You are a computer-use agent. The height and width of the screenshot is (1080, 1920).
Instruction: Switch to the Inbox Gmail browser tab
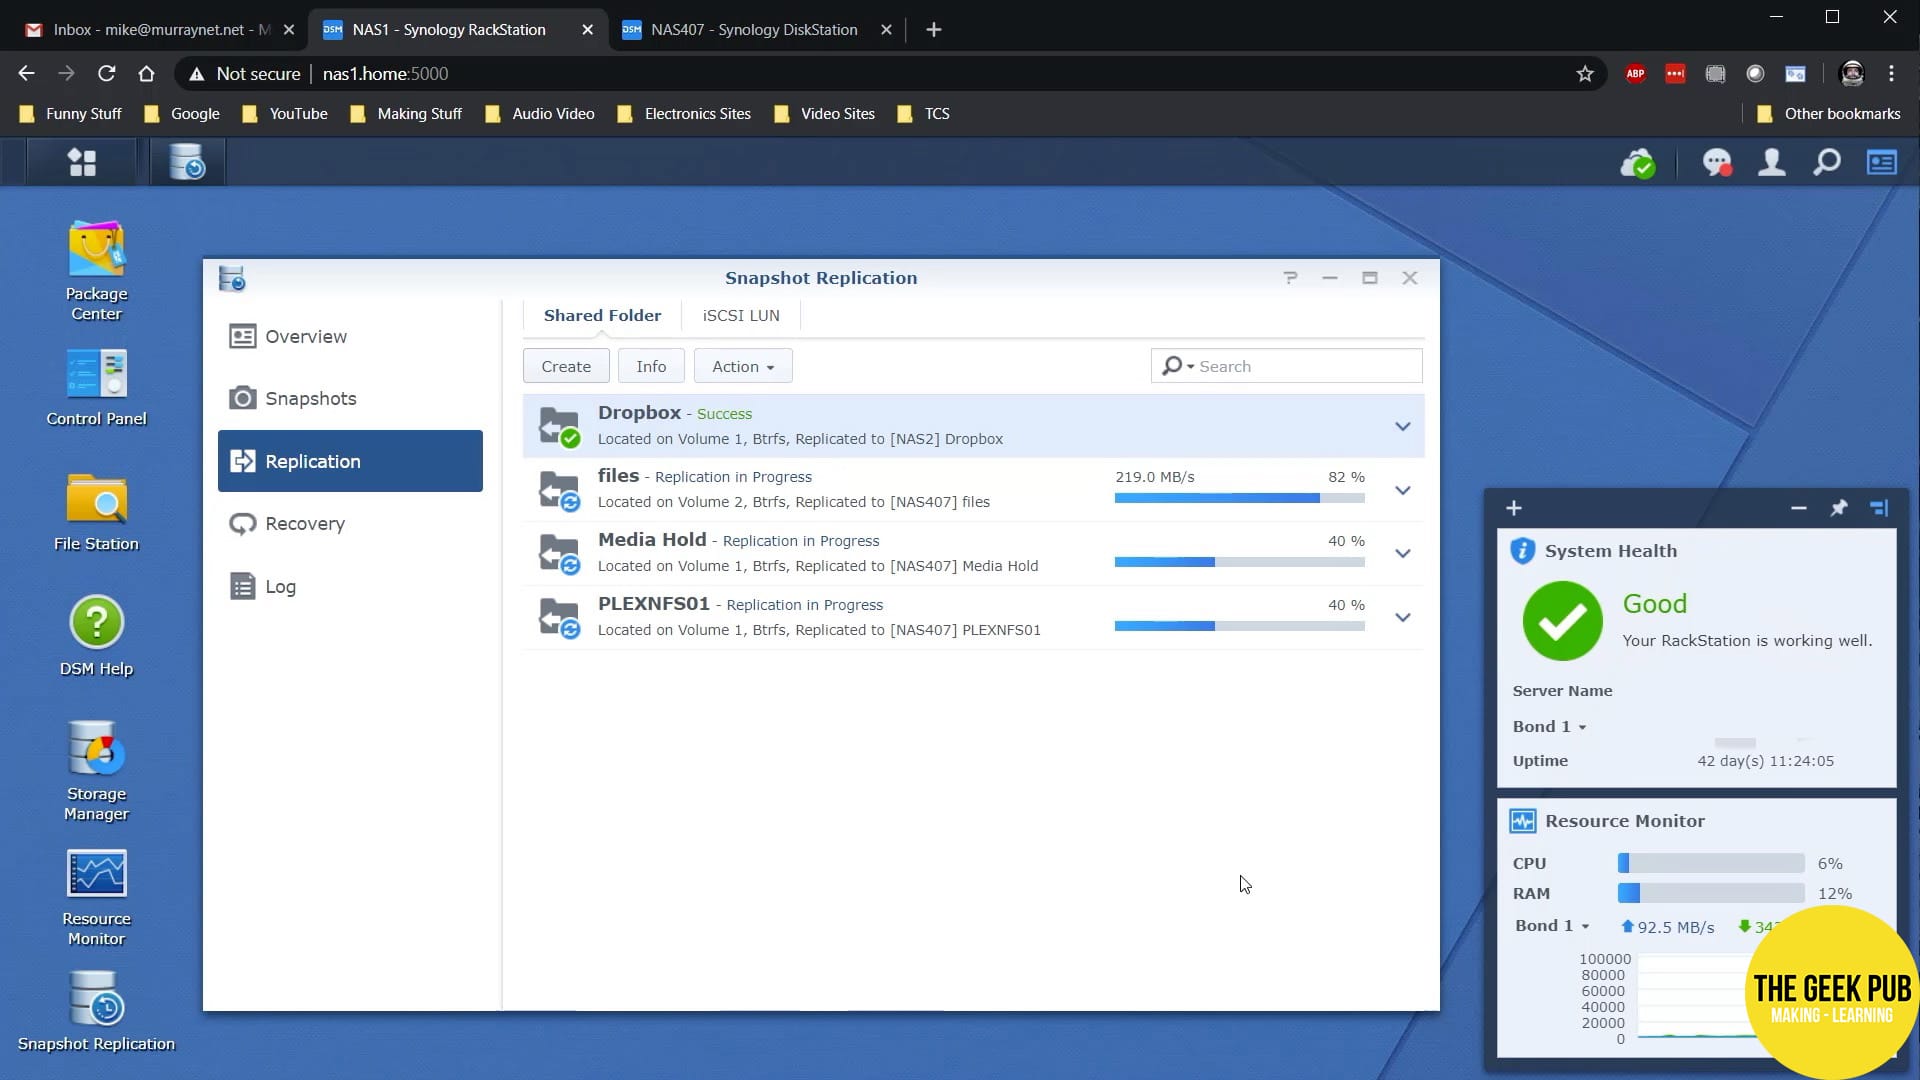(160, 30)
